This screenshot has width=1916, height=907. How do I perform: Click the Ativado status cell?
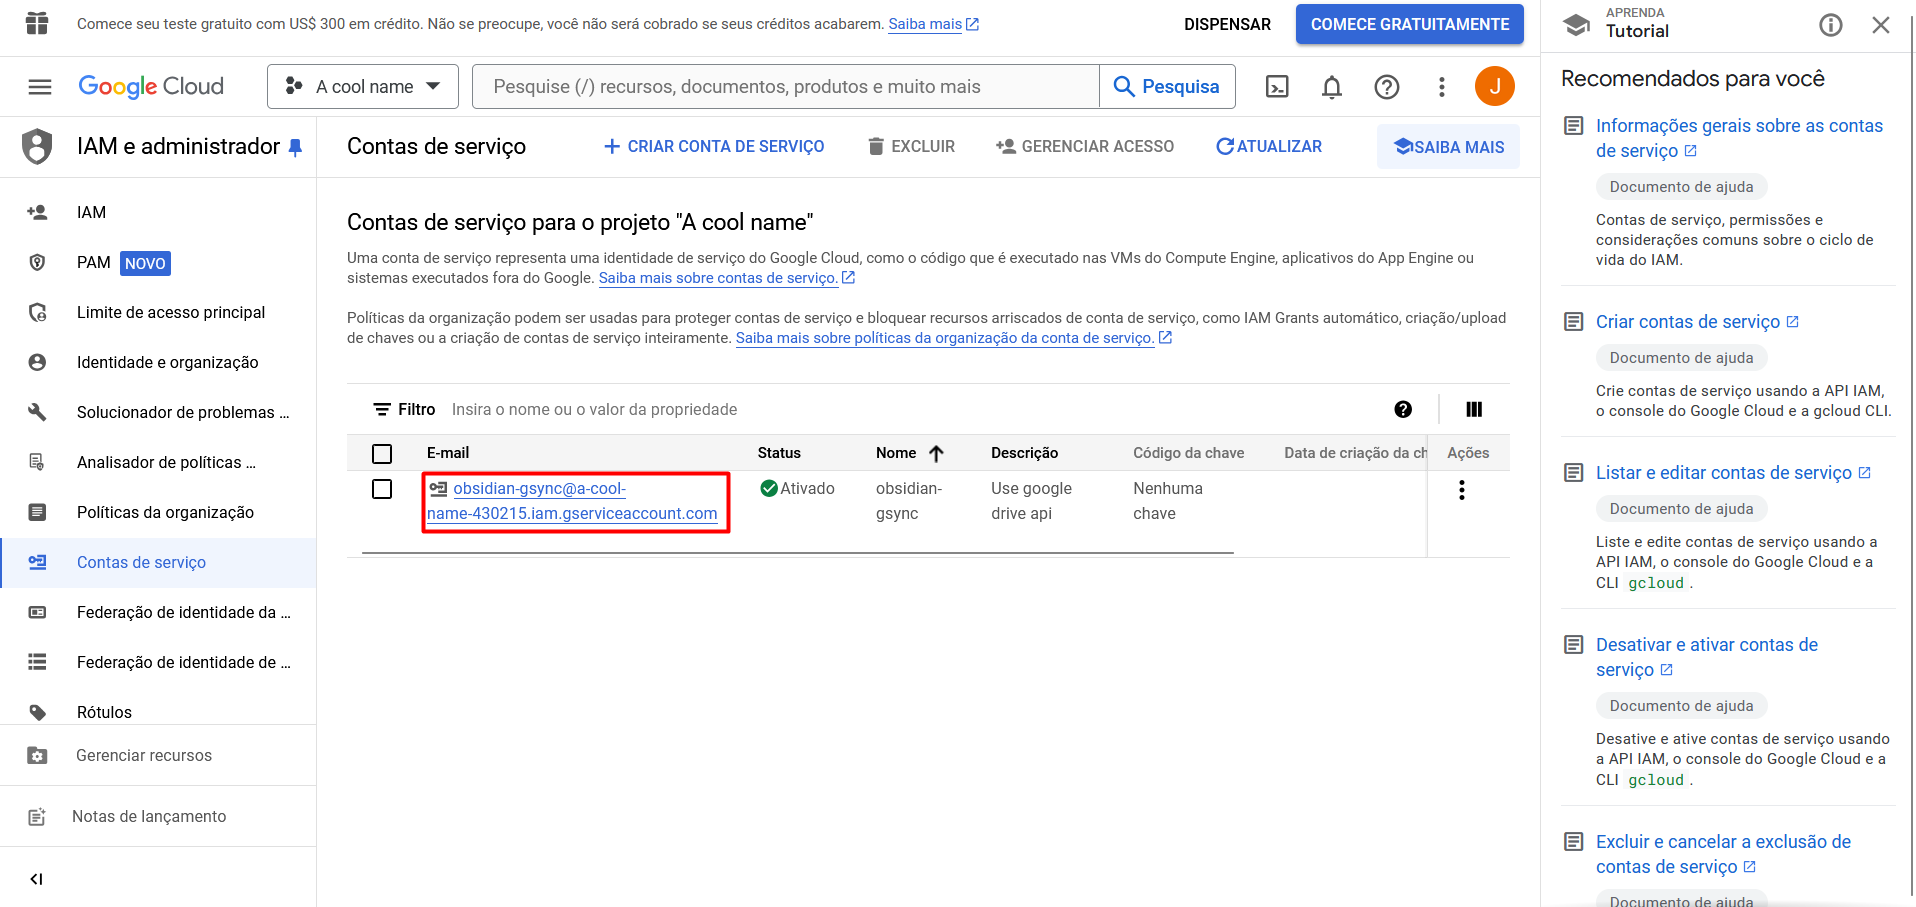(798, 489)
